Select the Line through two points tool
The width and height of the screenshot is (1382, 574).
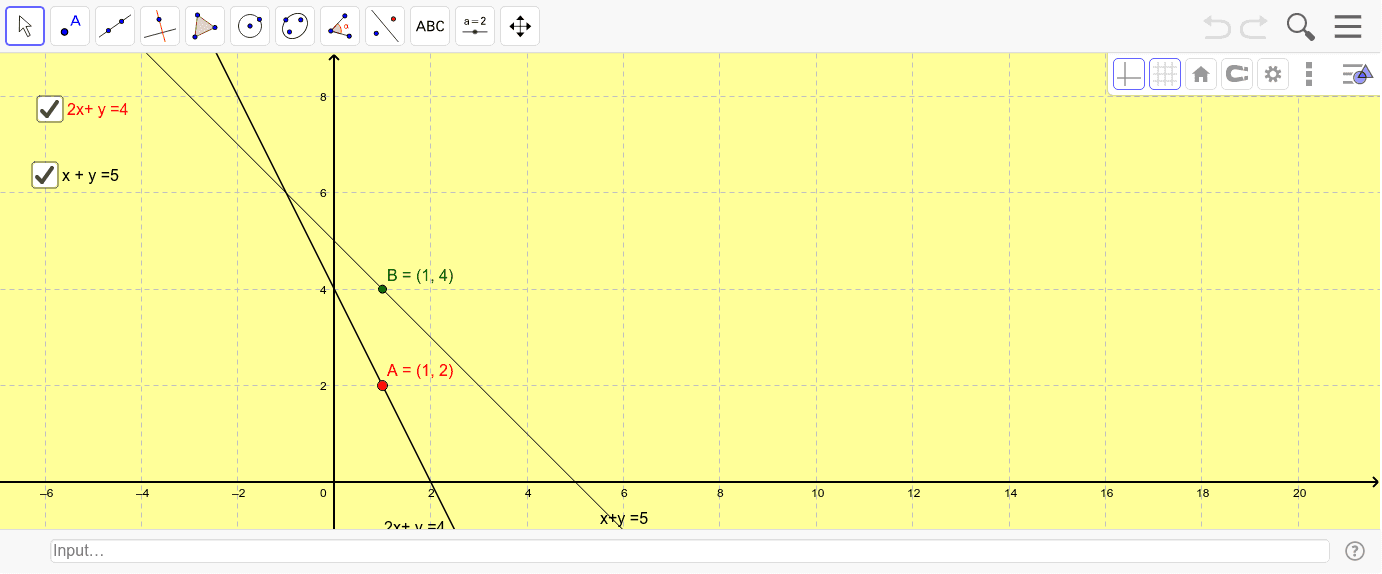[115, 26]
